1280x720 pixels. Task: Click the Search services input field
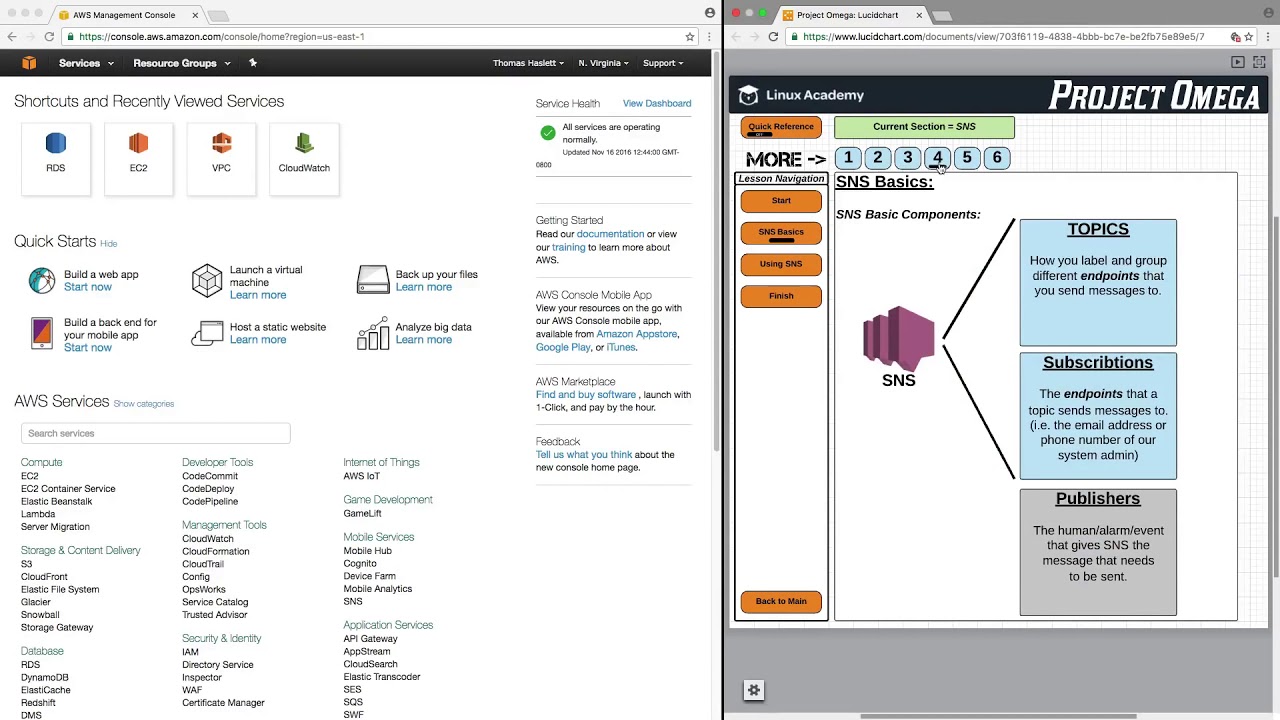tap(156, 433)
